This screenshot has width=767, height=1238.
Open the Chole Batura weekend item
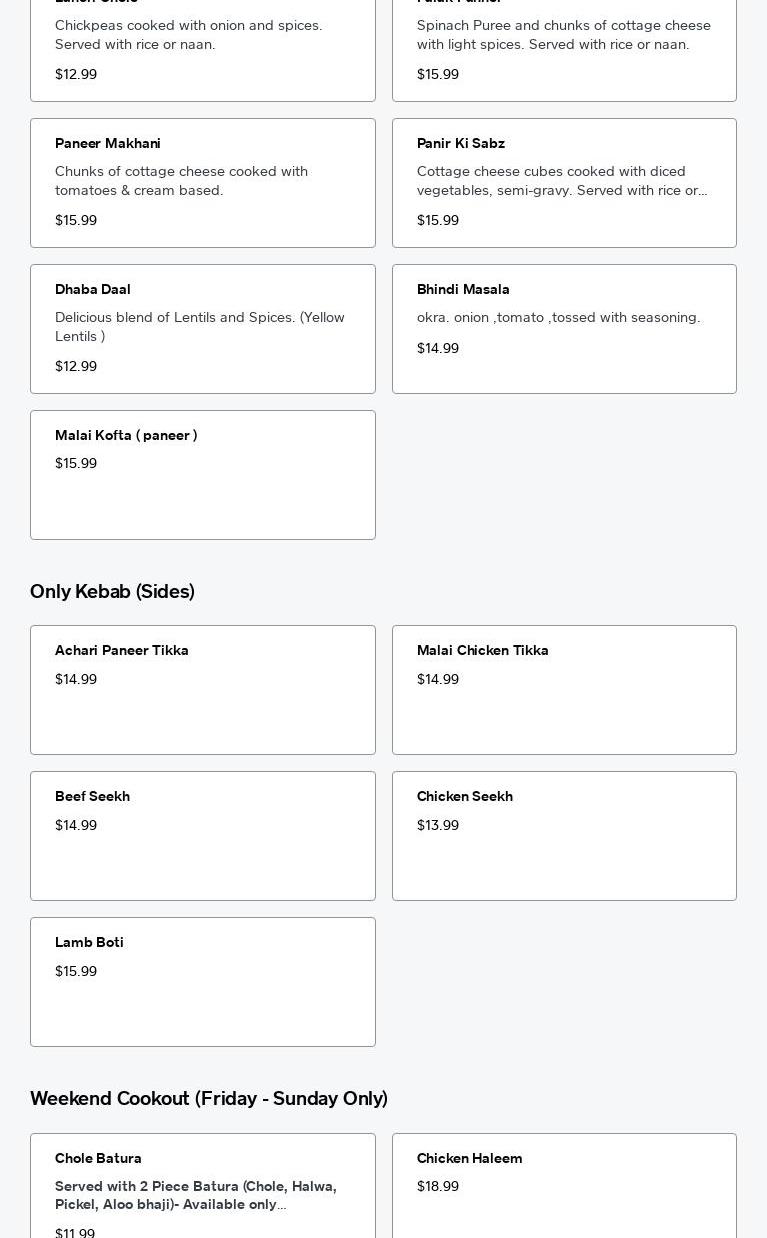pyautogui.click(x=202, y=1185)
